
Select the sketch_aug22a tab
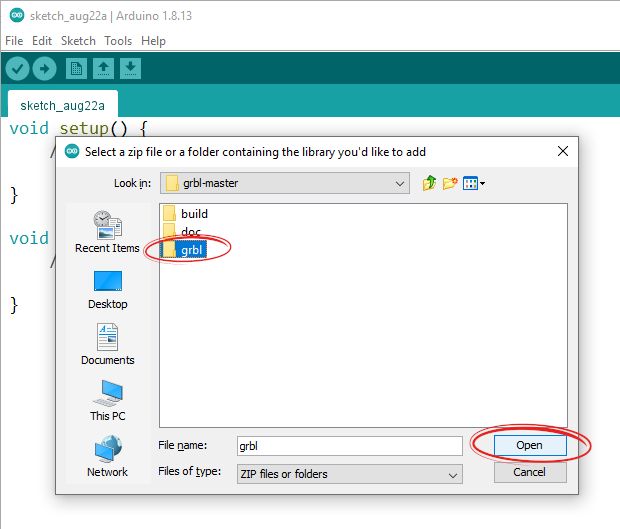click(62, 105)
